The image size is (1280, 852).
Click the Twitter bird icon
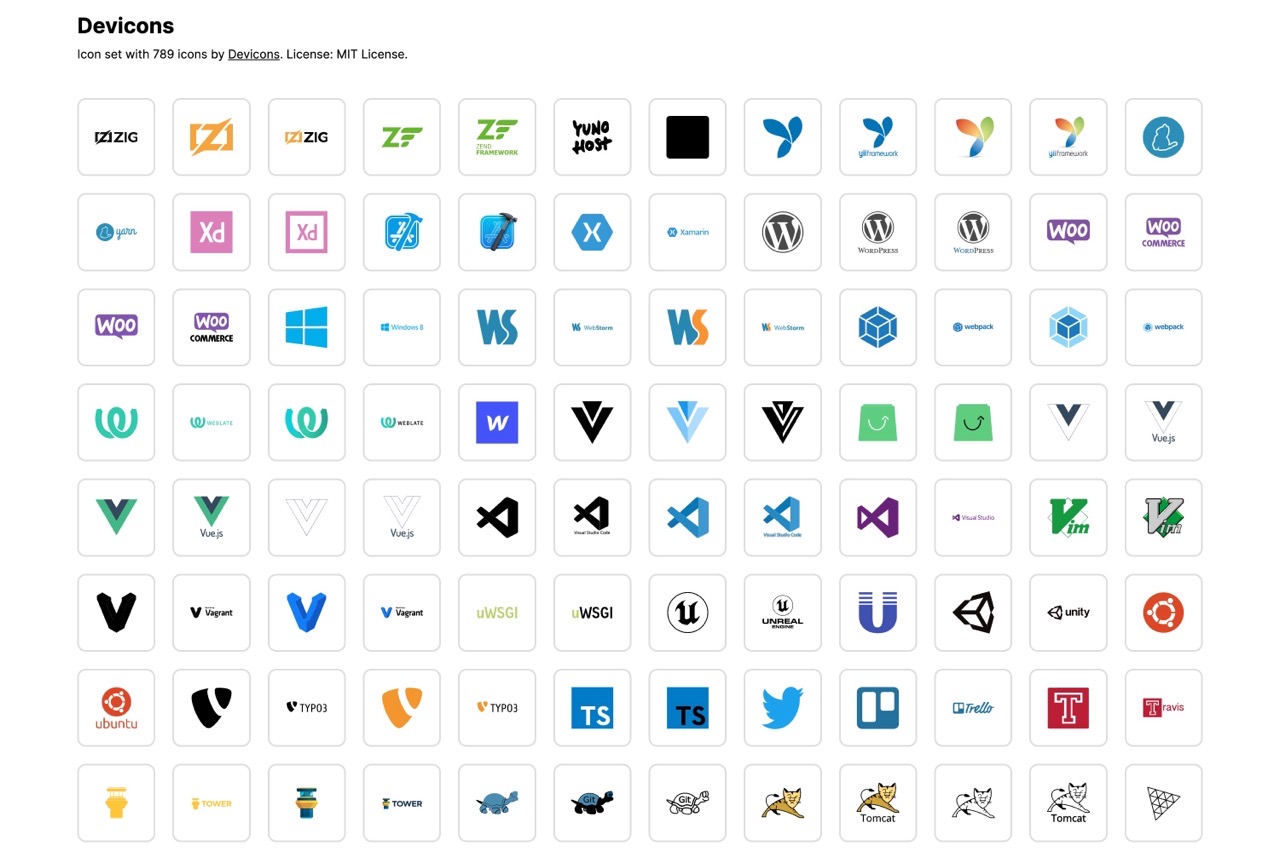pos(783,708)
